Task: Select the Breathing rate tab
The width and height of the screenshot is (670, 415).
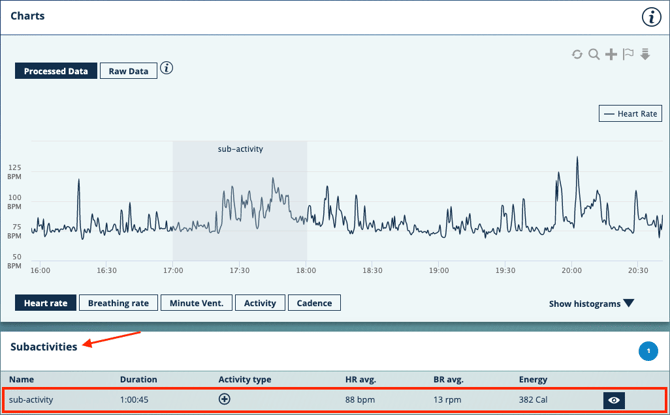Action: (x=118, y=303)
